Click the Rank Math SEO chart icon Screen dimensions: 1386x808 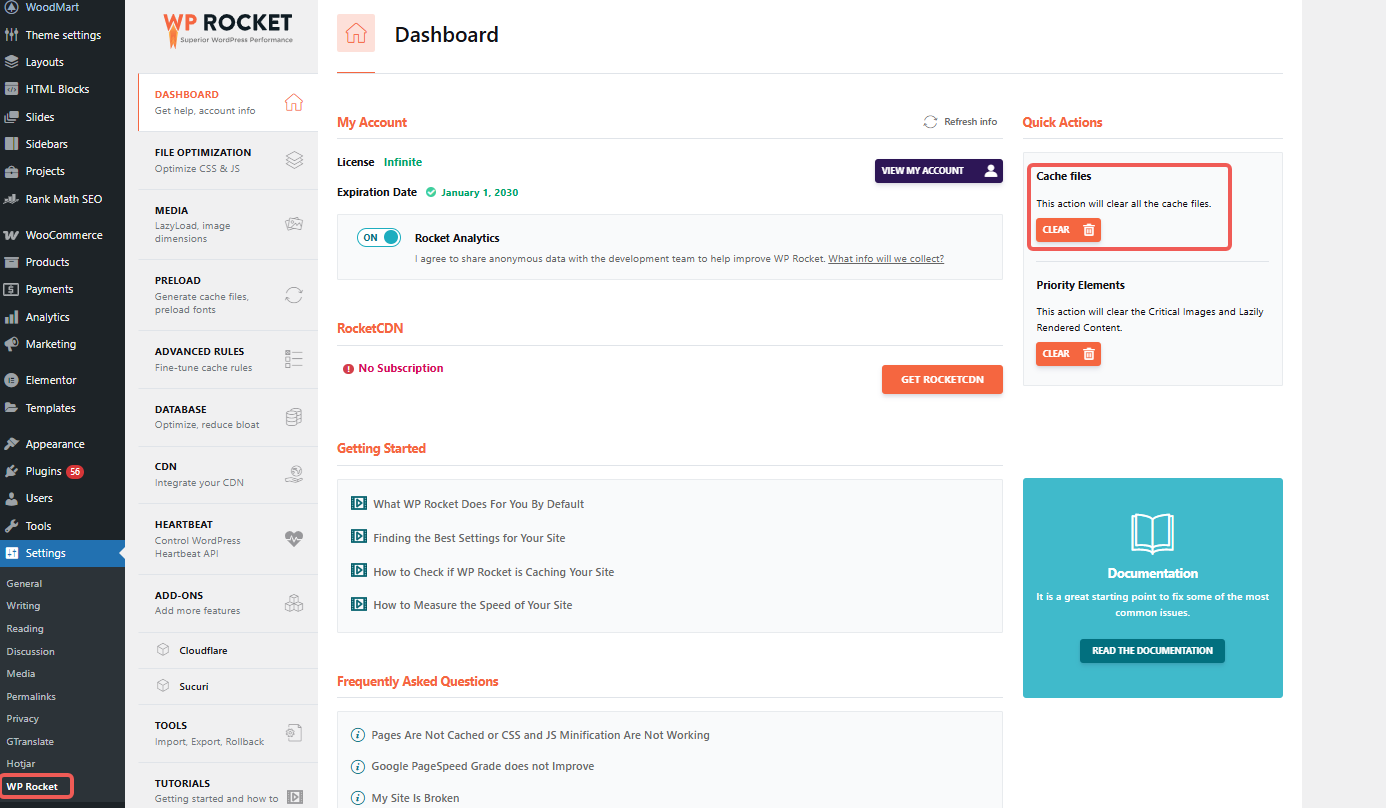point(11,199)
